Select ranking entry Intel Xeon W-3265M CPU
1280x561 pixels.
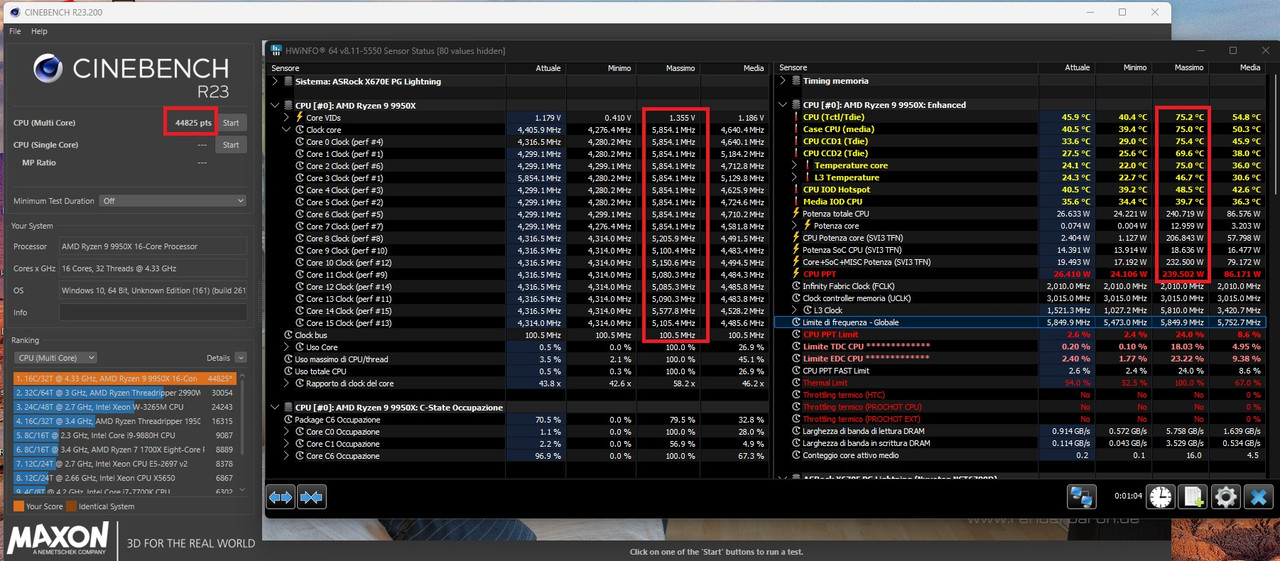(x=125, y=407)
